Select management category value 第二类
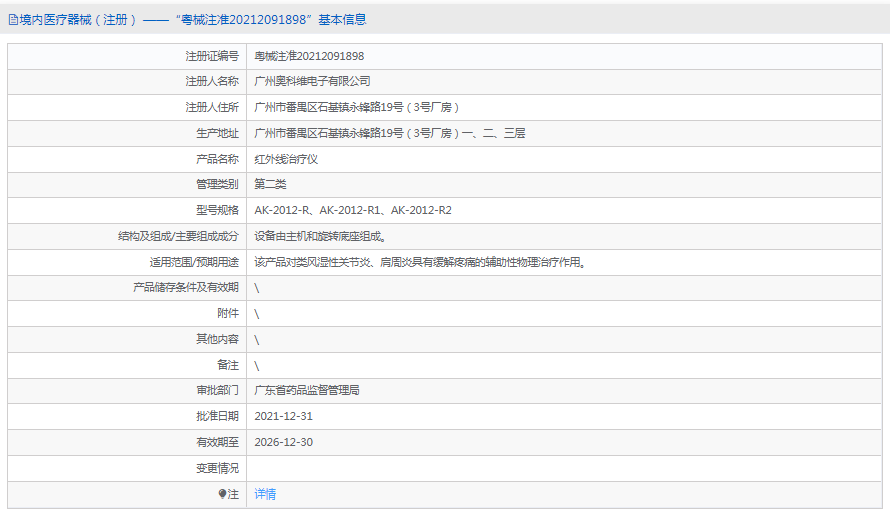The image size is (890, 515). pyautogui.click(x=270, y=184)
